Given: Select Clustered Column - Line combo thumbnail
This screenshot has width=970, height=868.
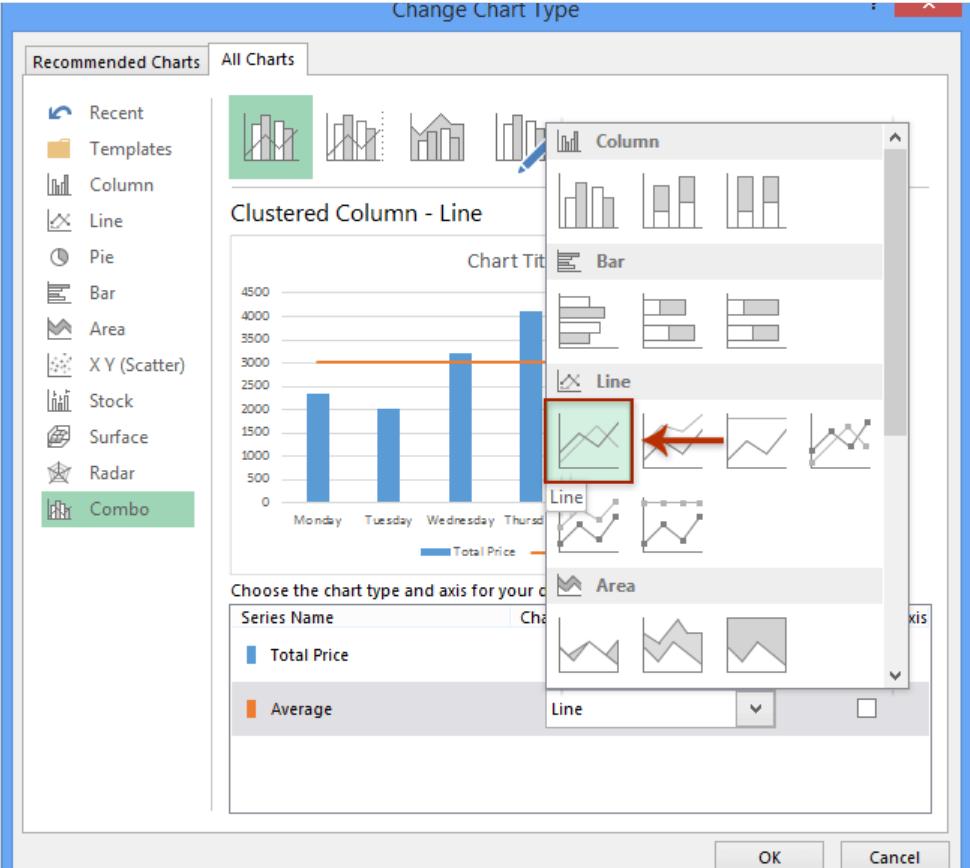Looking at the screenshot, I should (270, 137).
